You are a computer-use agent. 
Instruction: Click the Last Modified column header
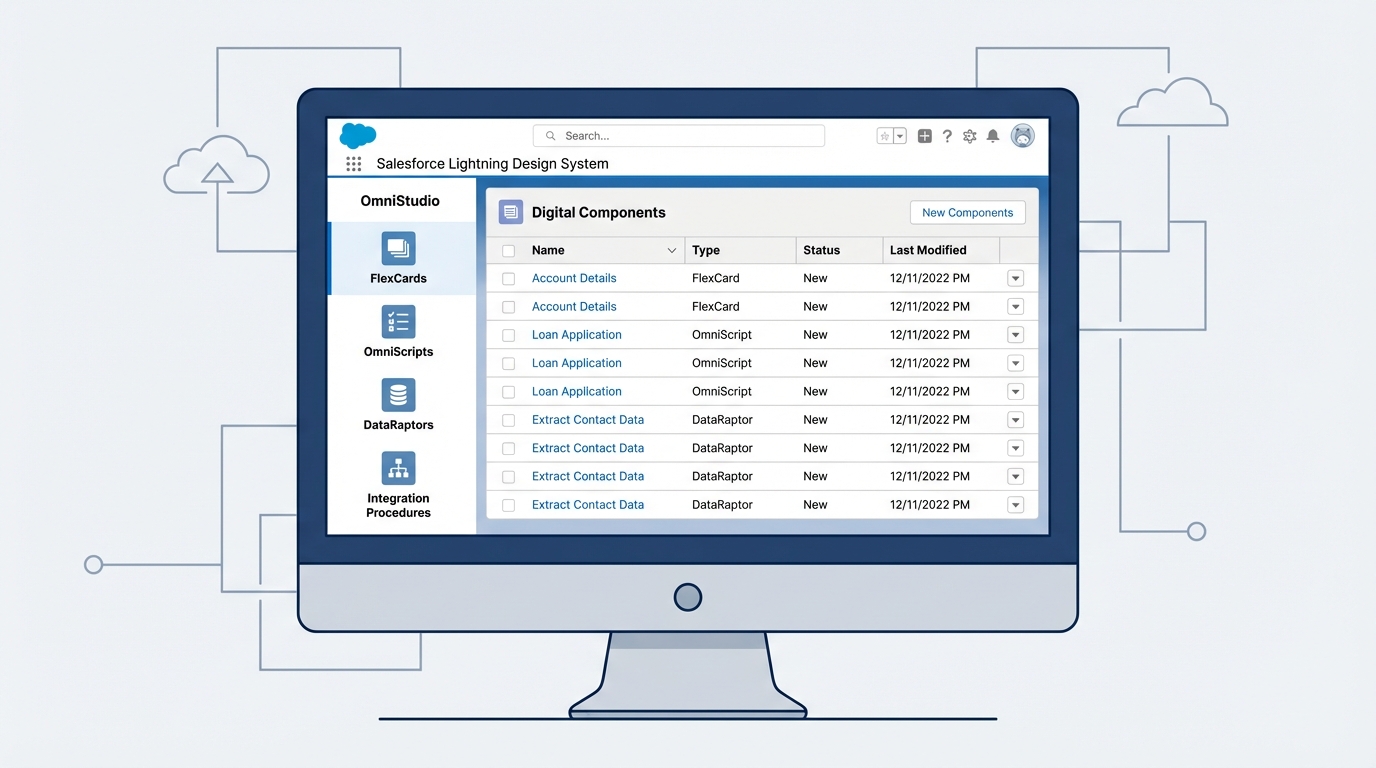point(930,250)
